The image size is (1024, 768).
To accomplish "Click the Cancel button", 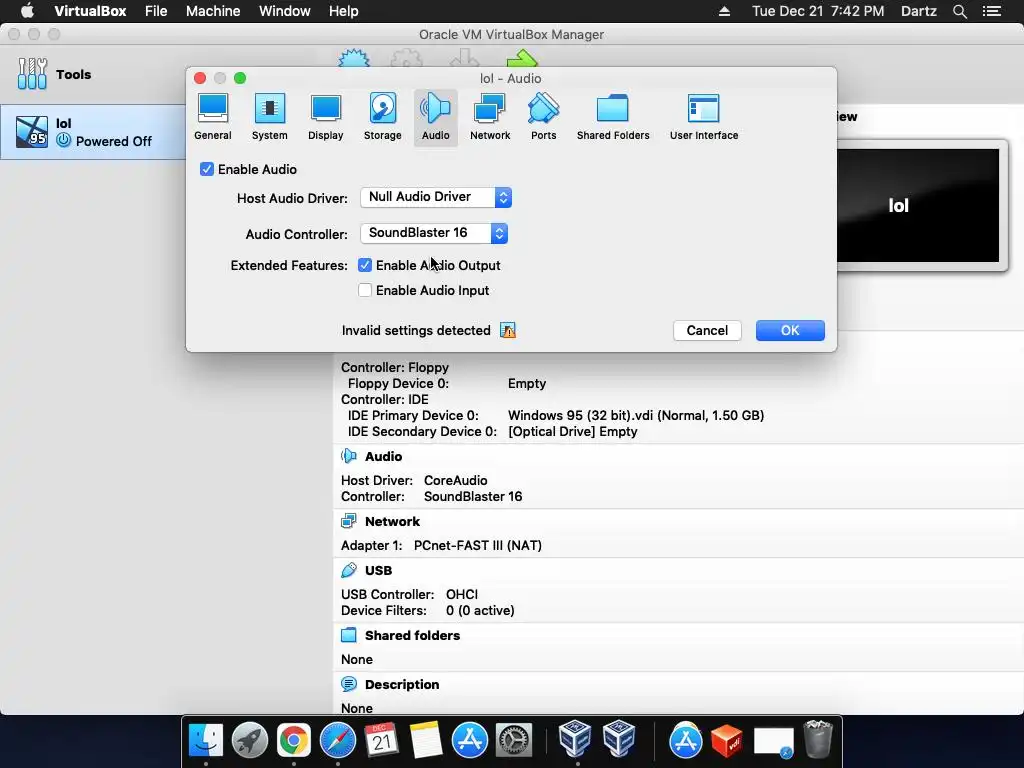I will [x=707, y=330].
